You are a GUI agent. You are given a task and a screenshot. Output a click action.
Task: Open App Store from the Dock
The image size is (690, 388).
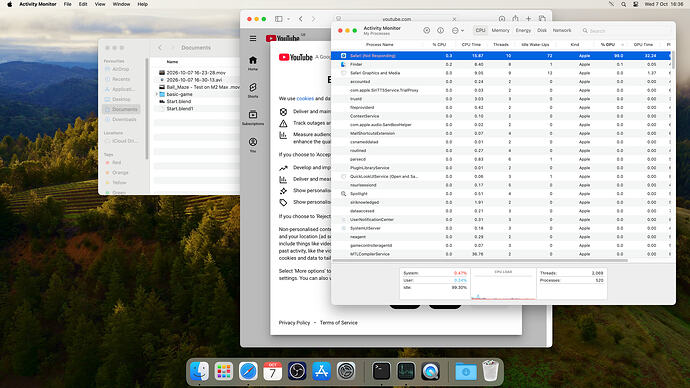[321, 371]
